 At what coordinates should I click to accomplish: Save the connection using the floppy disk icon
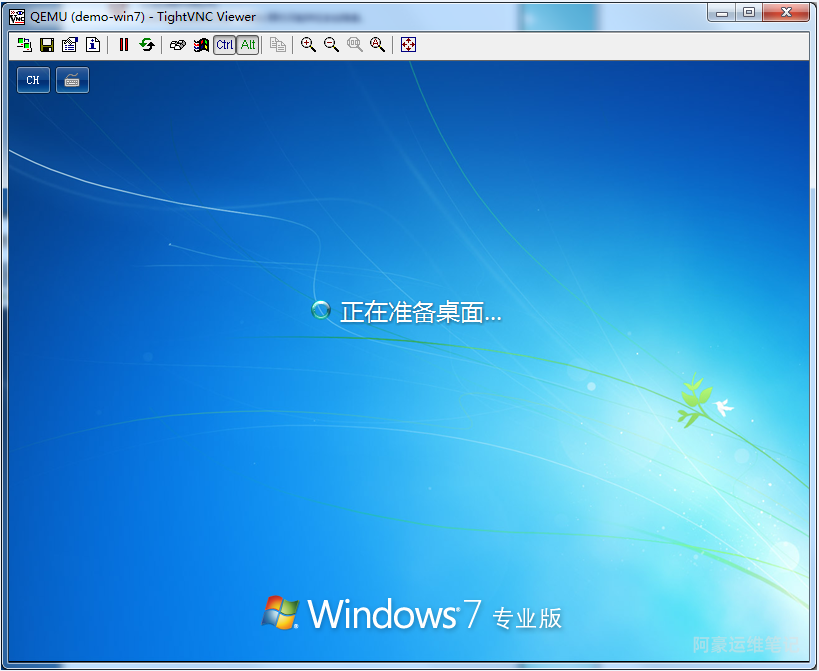[47, 45]
